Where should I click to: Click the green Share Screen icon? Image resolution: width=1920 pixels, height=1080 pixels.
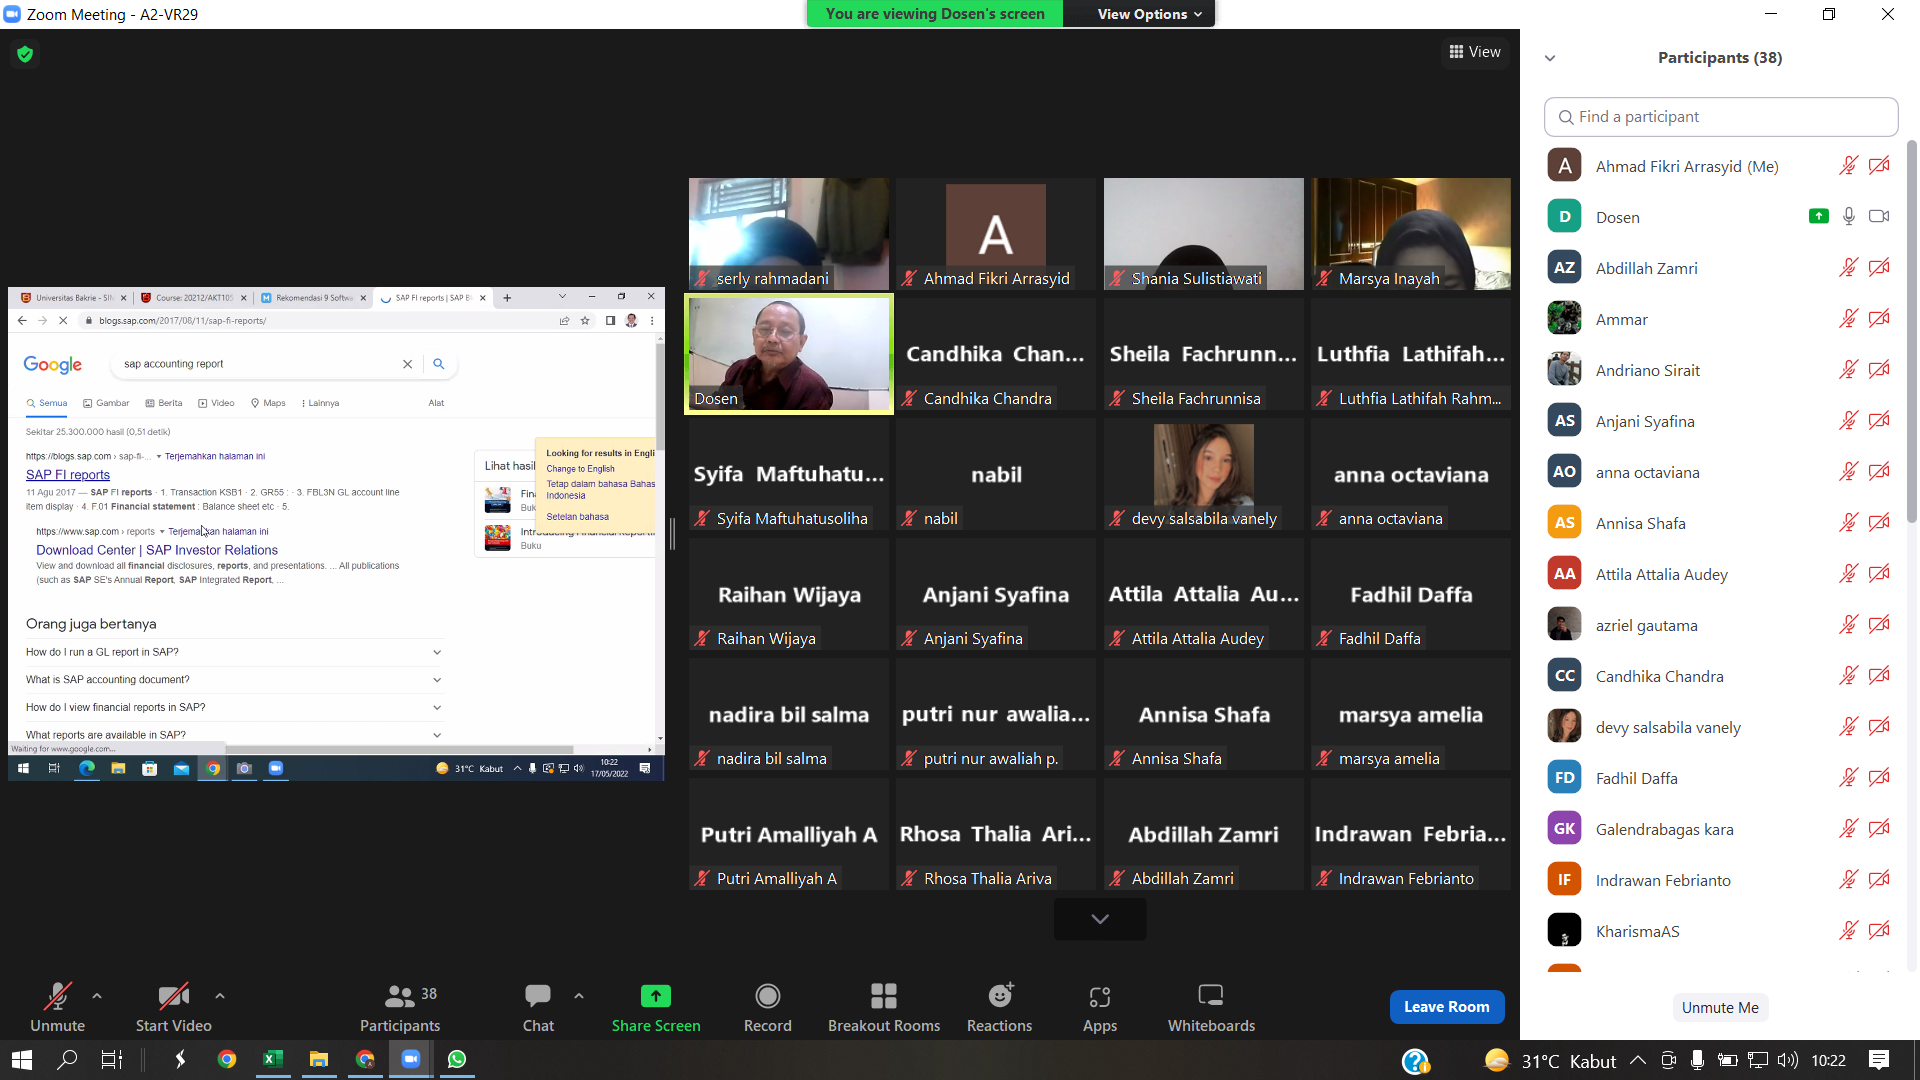(x=656, y=996)
